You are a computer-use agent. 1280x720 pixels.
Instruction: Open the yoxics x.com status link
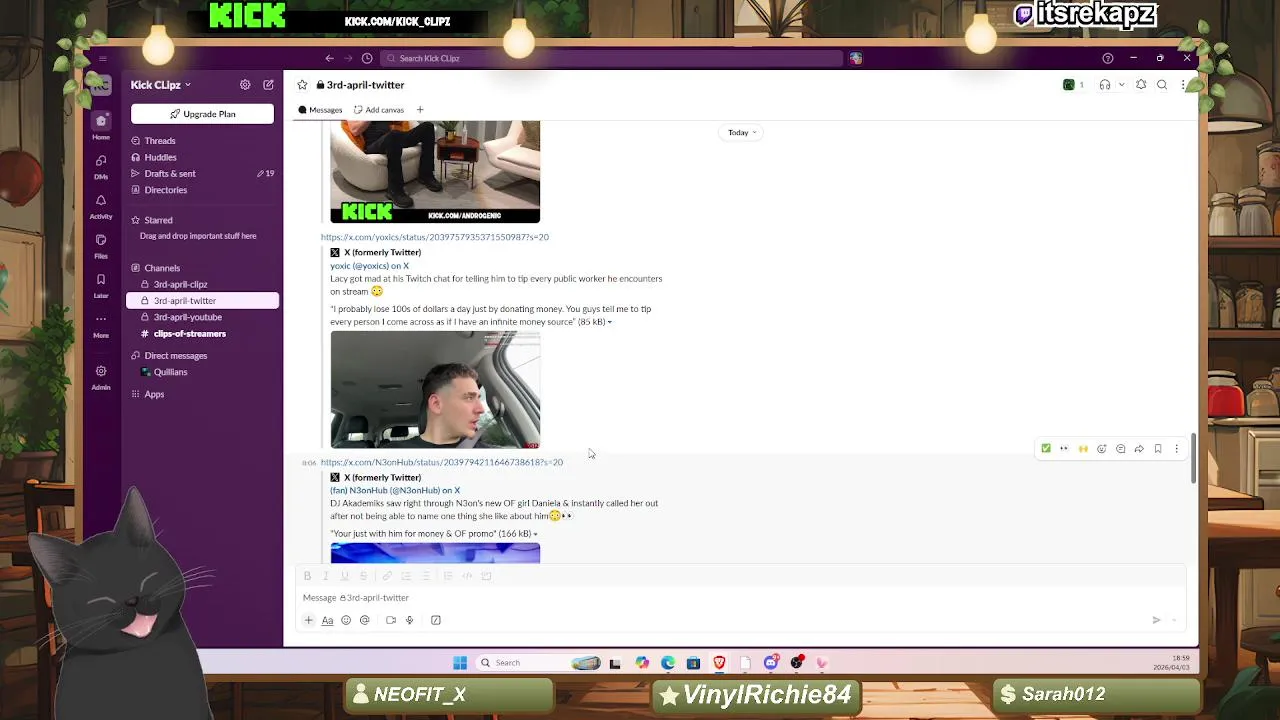435,237
